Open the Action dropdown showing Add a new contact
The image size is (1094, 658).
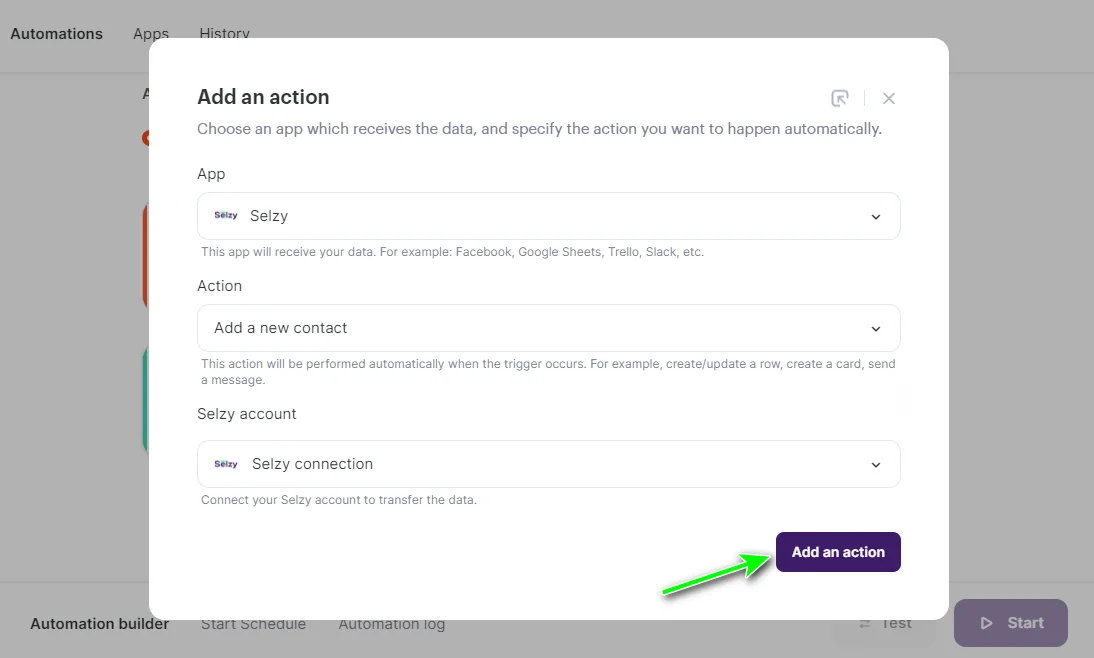pyautogui.click(x=548, y=328)
